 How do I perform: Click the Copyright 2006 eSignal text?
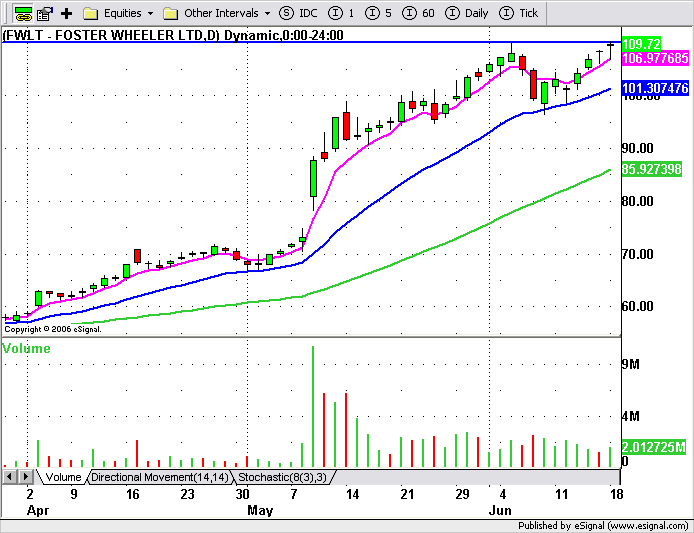[53, 329]
